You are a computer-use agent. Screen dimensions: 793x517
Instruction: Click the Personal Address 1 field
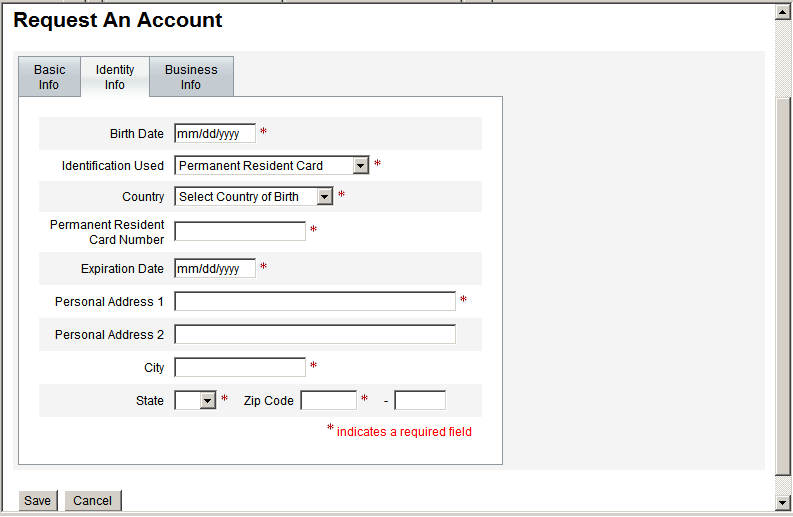315,302
